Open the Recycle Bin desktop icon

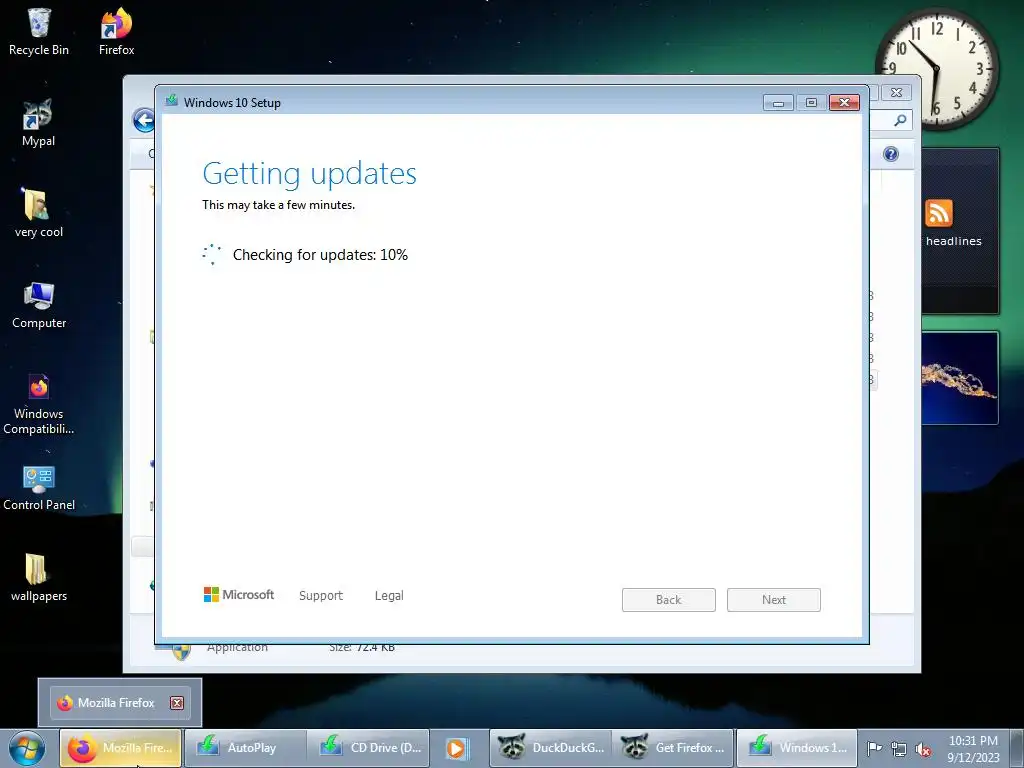[x=39, y=32]
